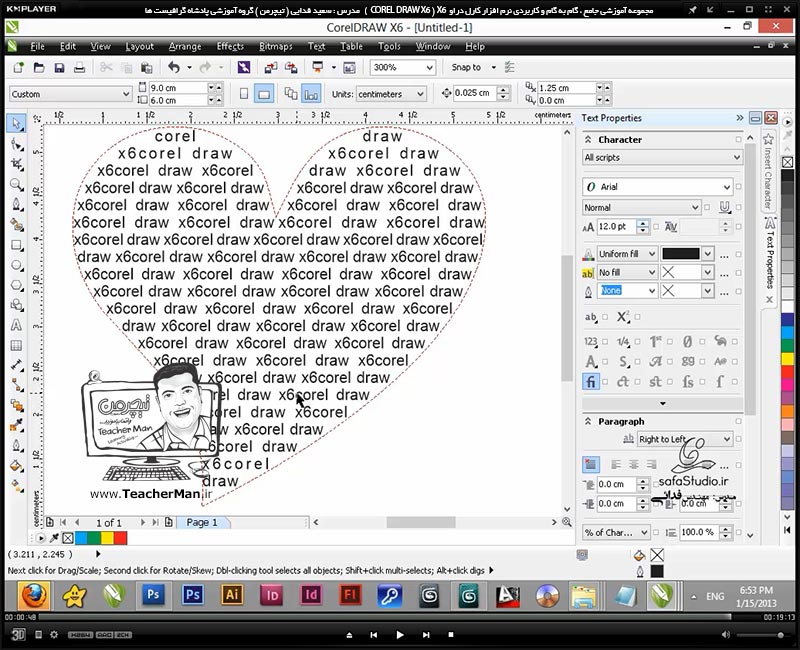
Task: Click the Export icon in toolbar
Action: click(x=291, y=67)
